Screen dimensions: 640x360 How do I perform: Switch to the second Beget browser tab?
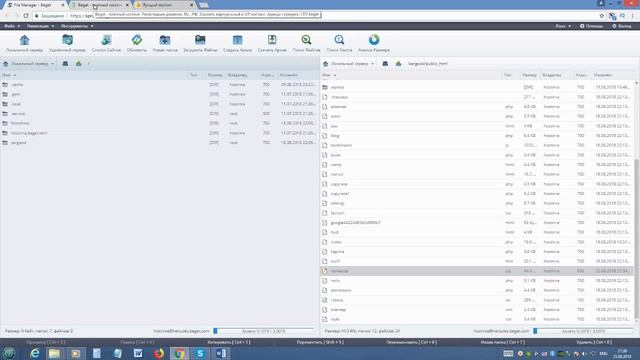[100, 5]
